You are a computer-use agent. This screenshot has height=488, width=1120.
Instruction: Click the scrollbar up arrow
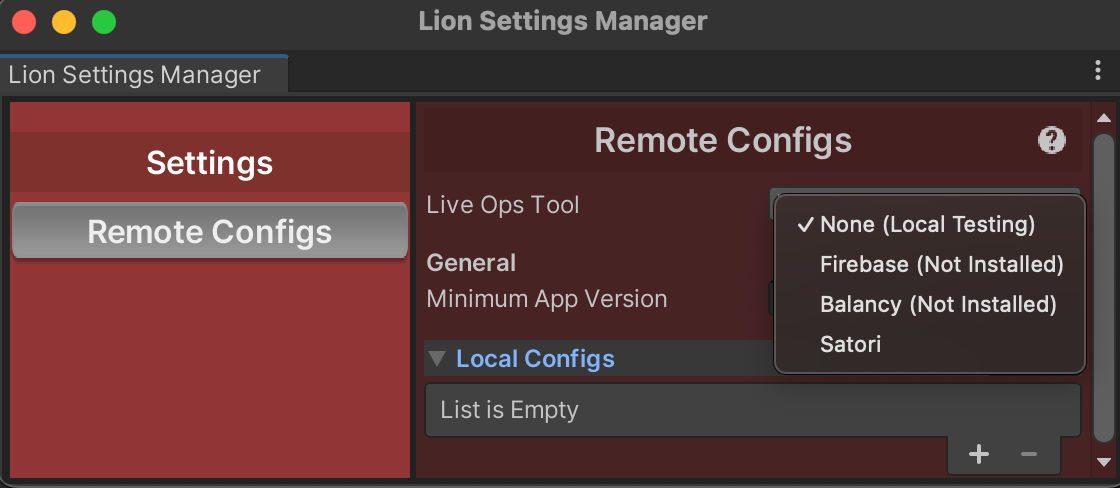1103,117
